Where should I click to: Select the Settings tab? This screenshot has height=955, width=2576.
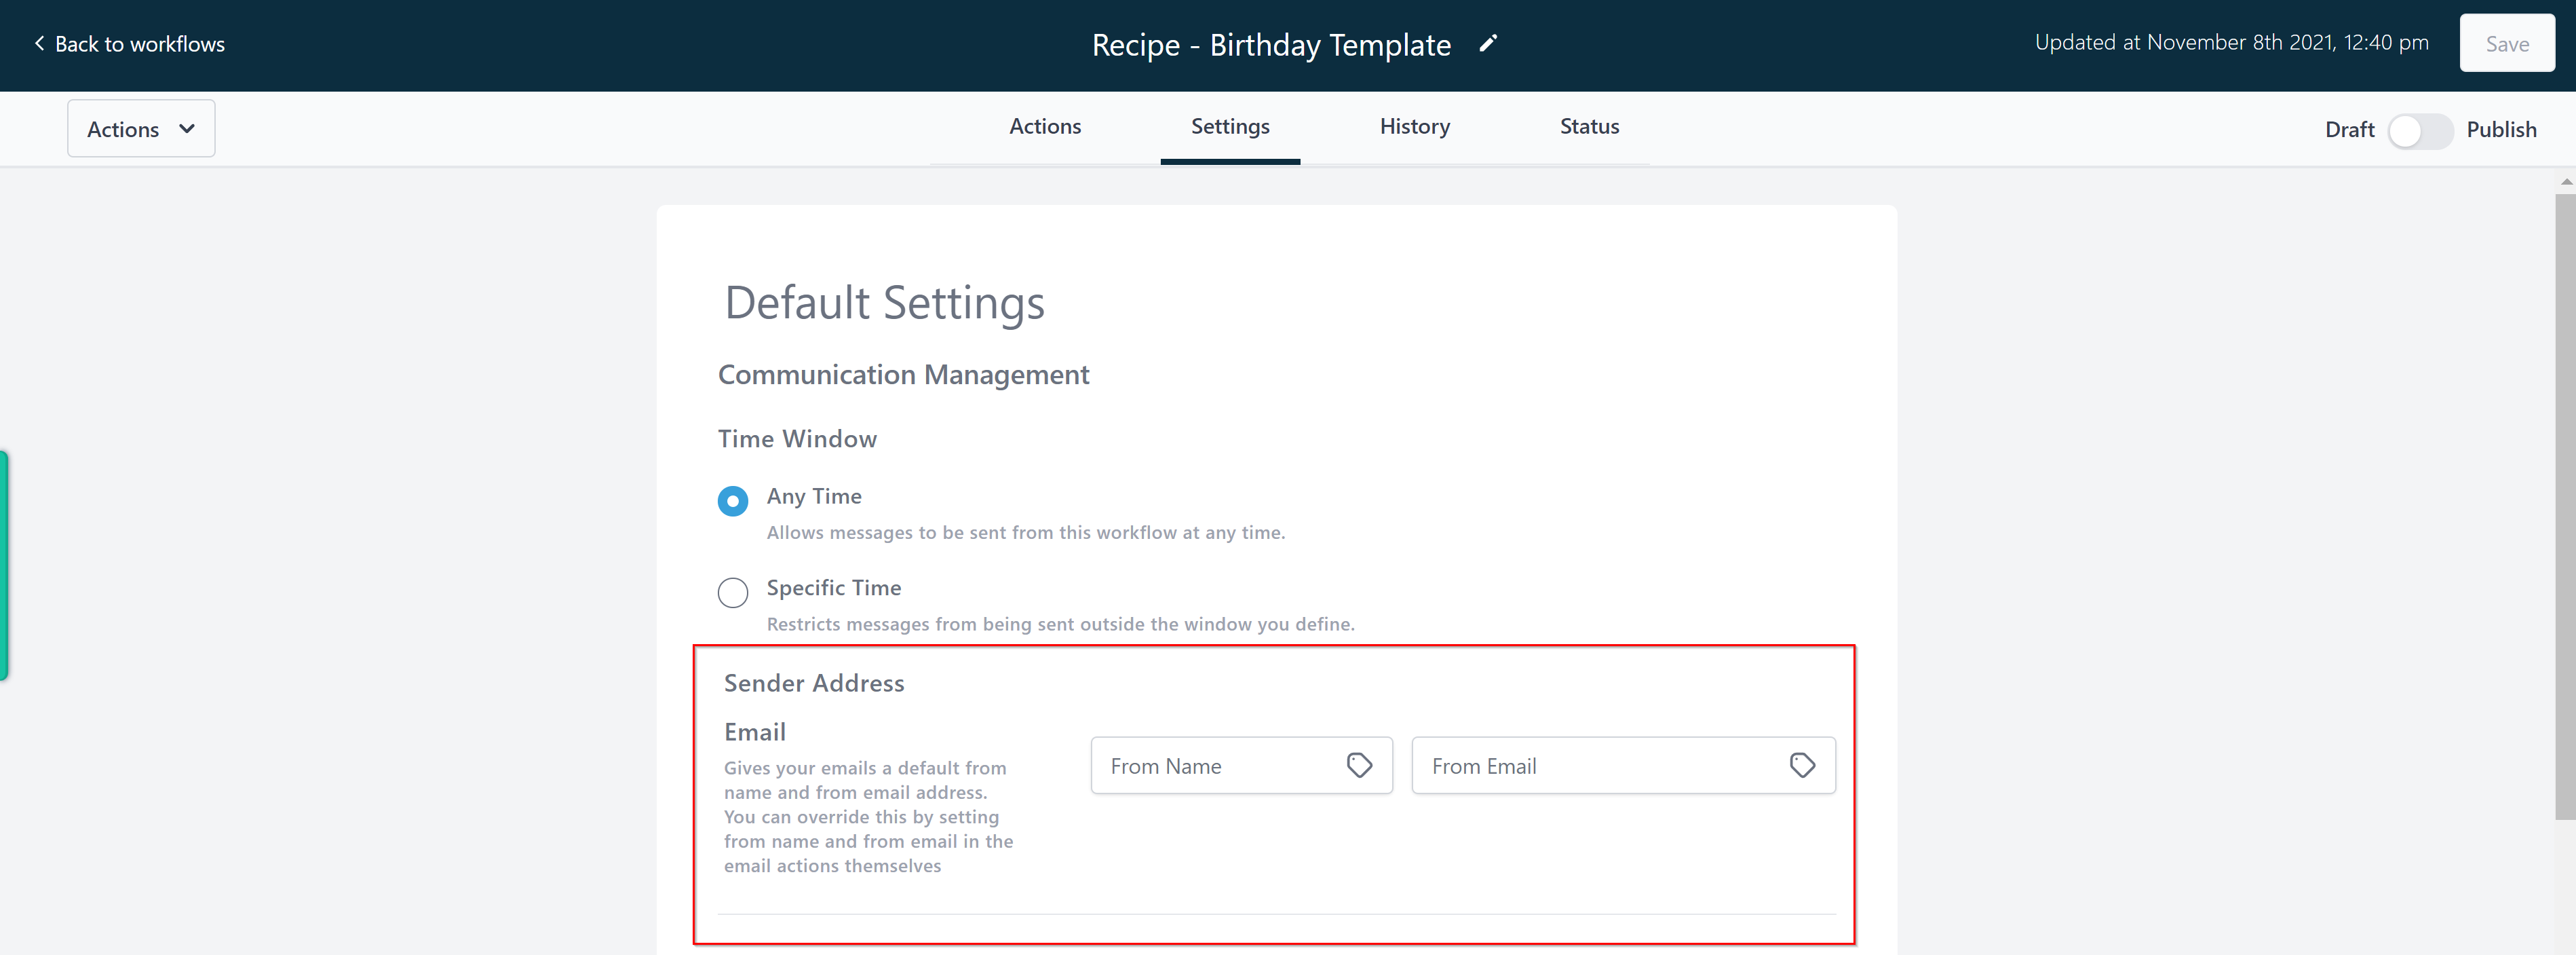click(x=1230, y=127)
